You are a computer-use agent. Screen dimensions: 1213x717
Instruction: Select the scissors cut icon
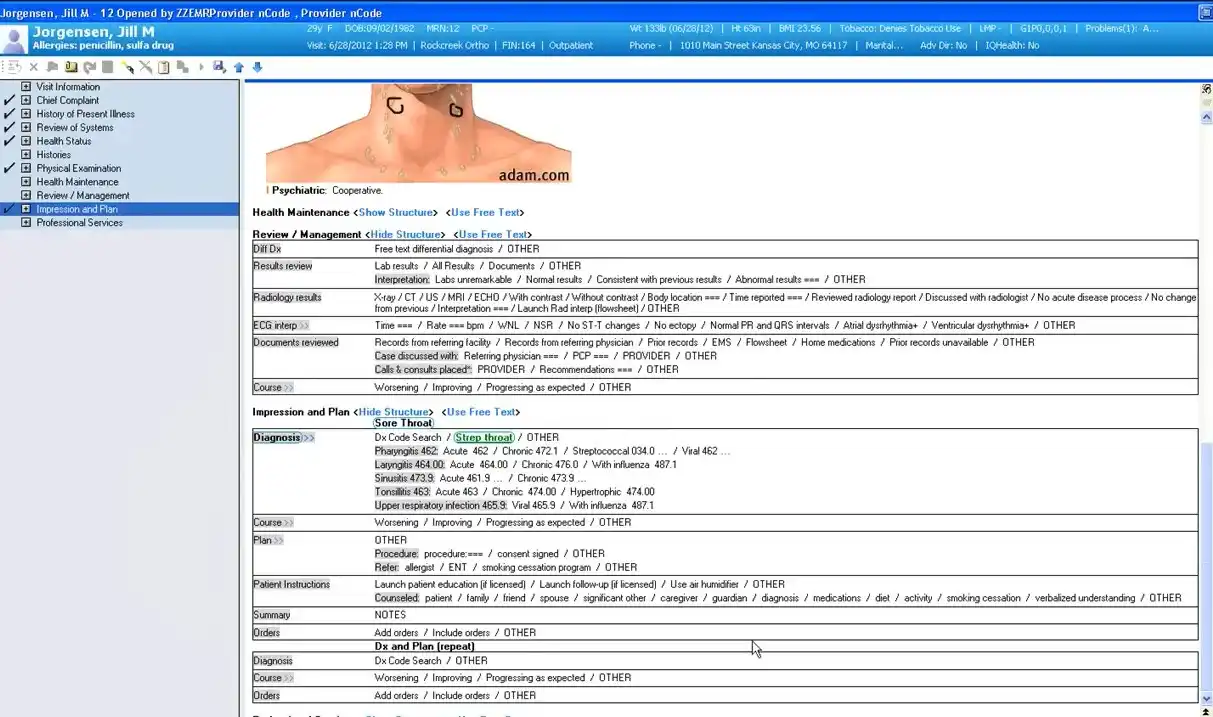pyautogui.click(x=144, y=66)
